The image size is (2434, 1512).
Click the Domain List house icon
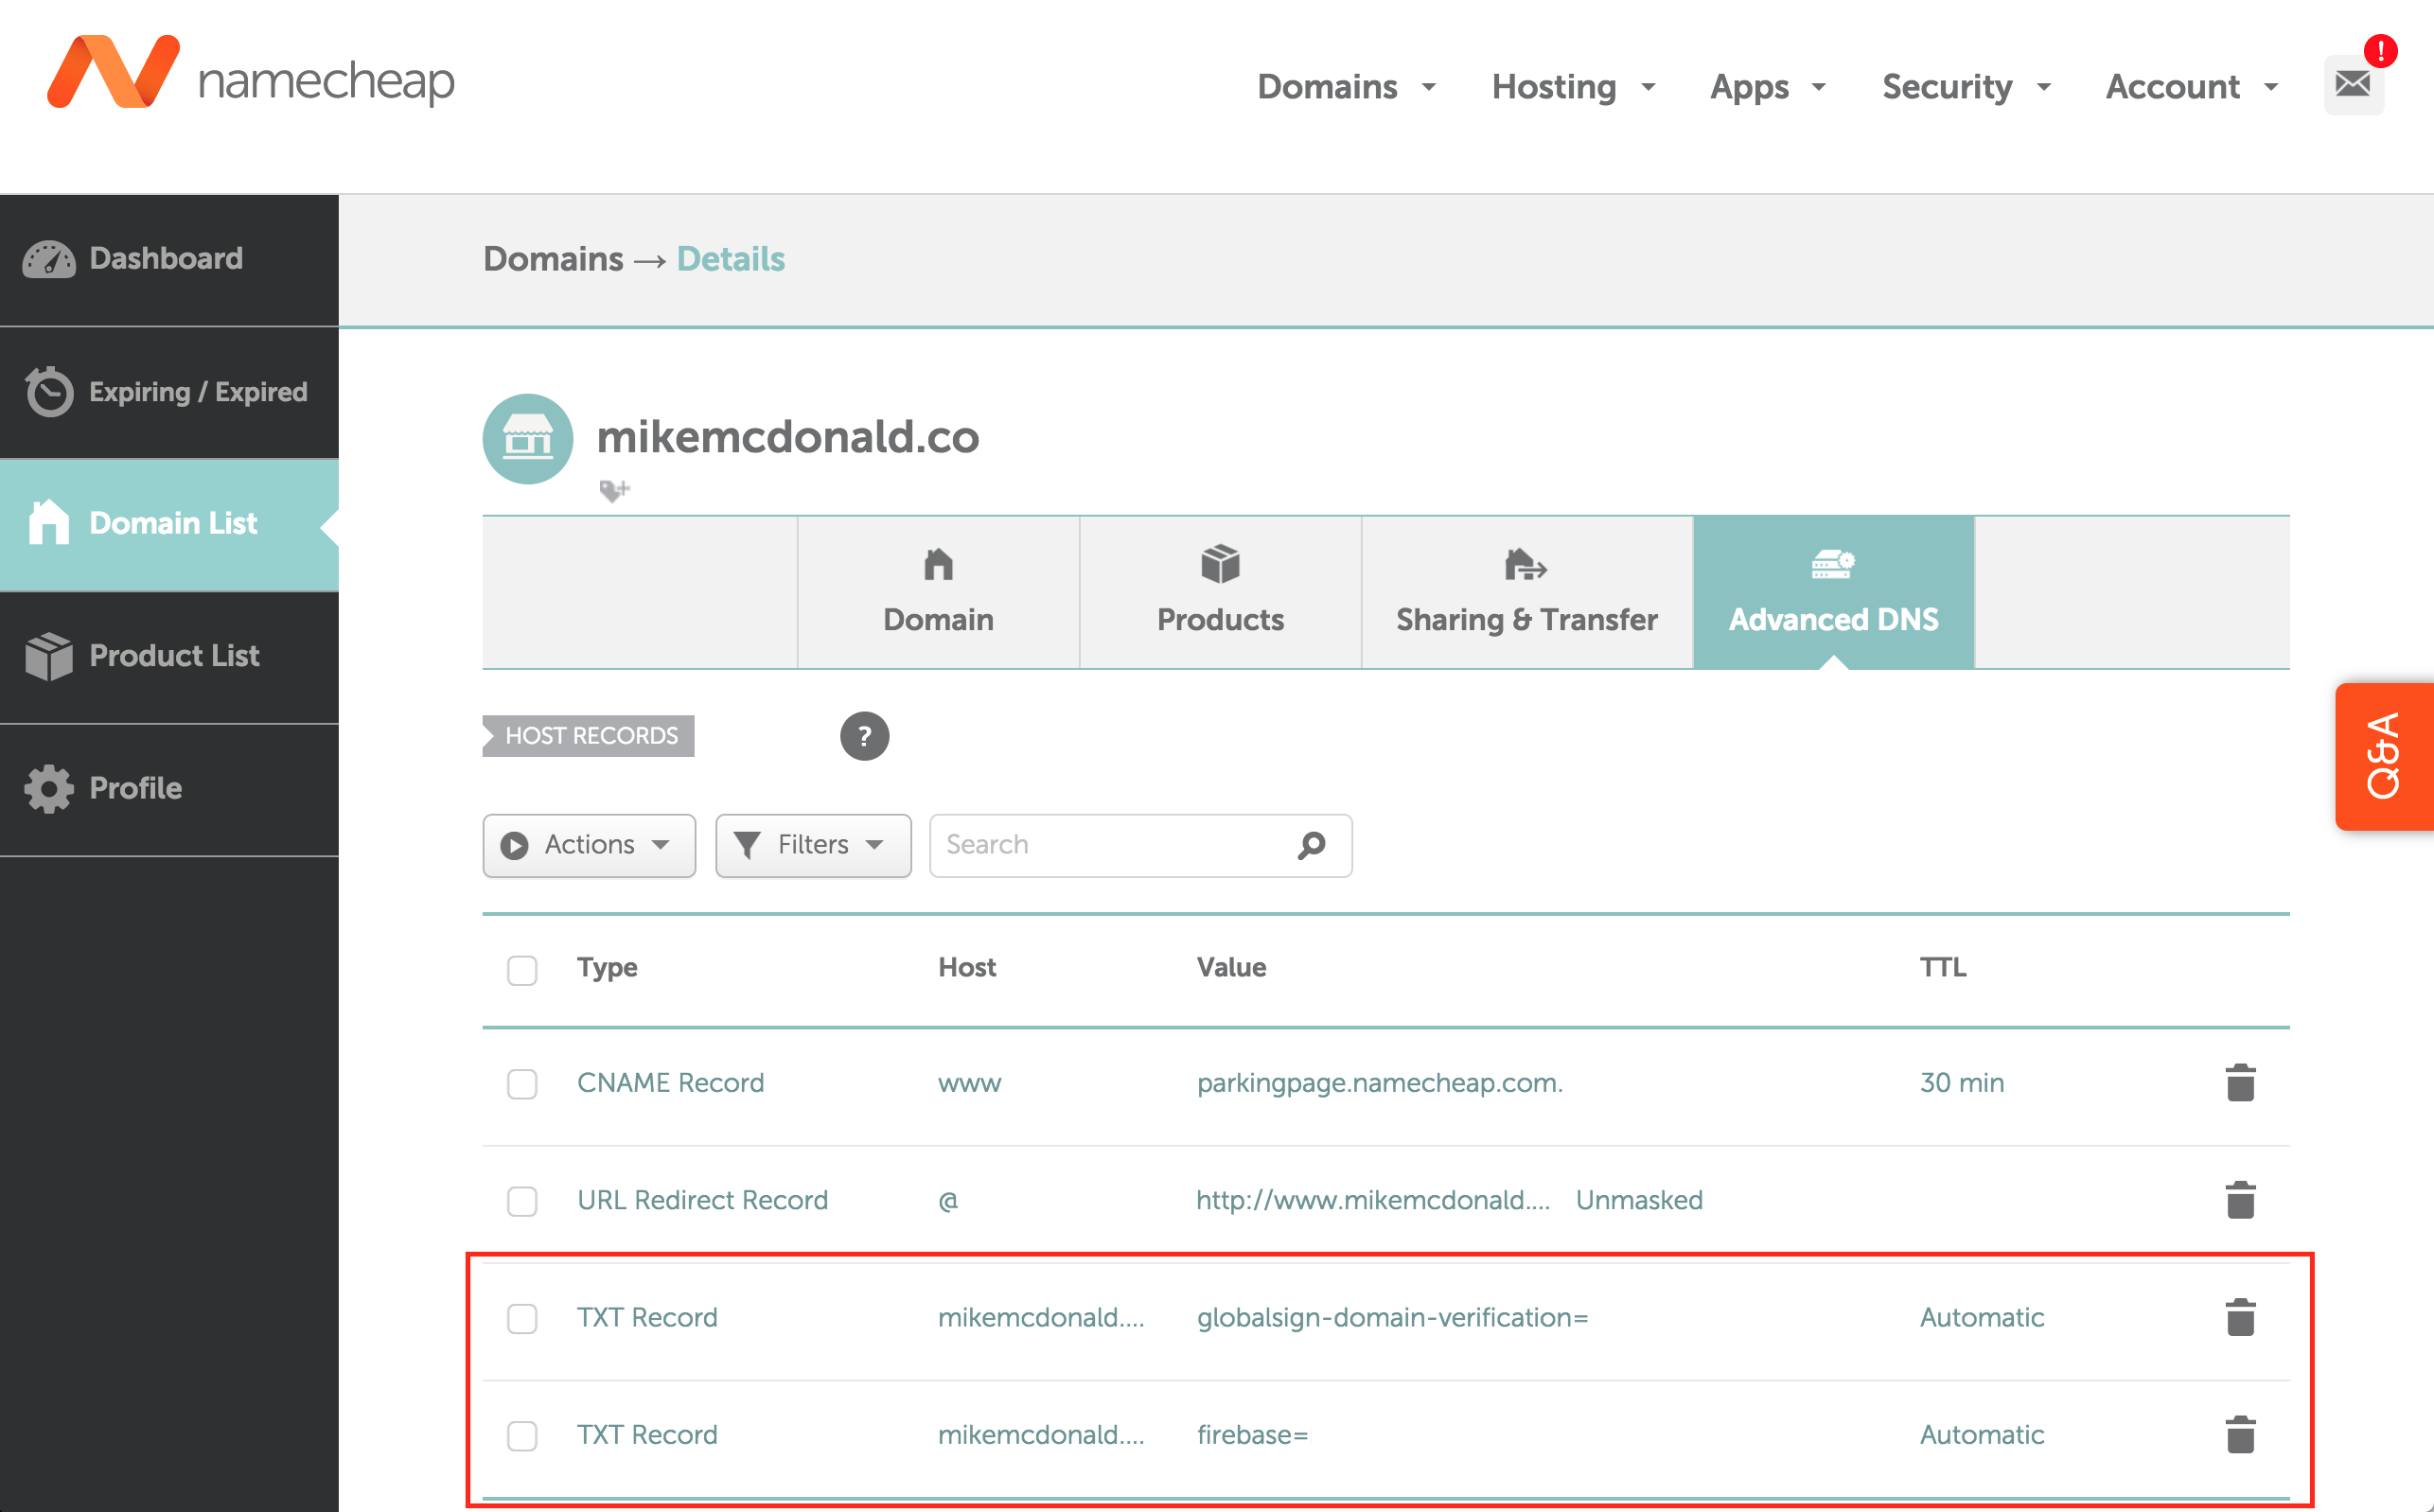point(48,522)
